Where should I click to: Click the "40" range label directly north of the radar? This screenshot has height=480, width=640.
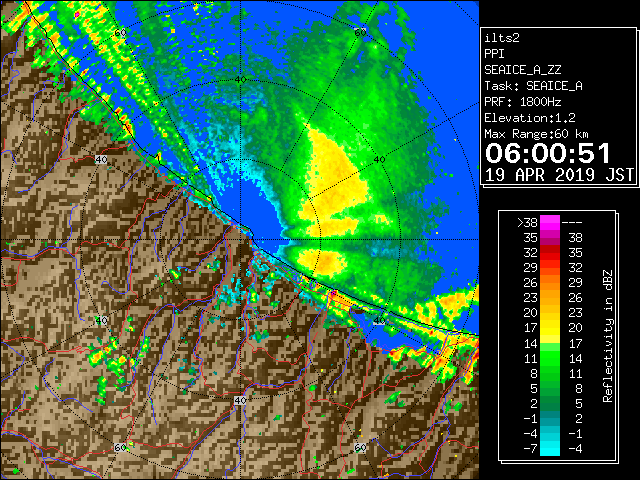(x=240, y=80)
